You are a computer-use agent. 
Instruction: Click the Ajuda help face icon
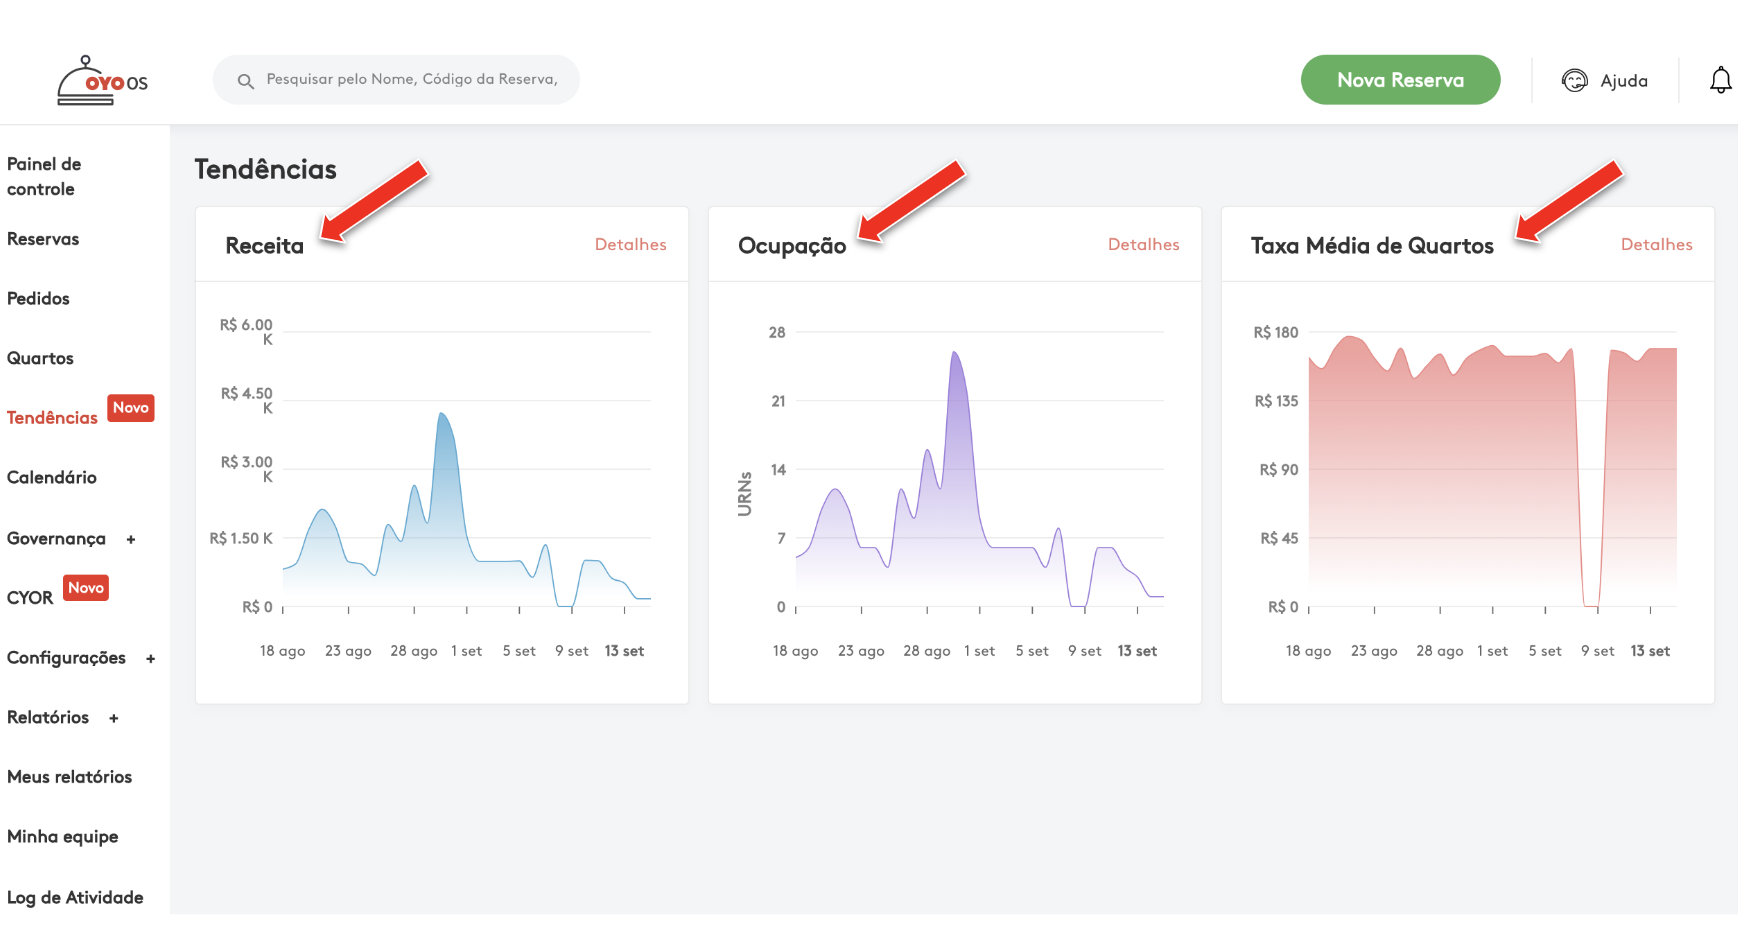click(1575, 80)
